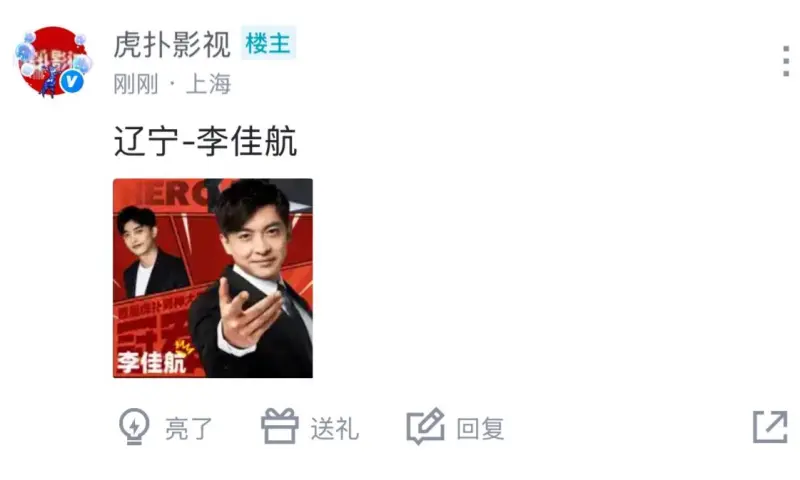Tap the 刚刚 timestamp text

click(136, 84)
